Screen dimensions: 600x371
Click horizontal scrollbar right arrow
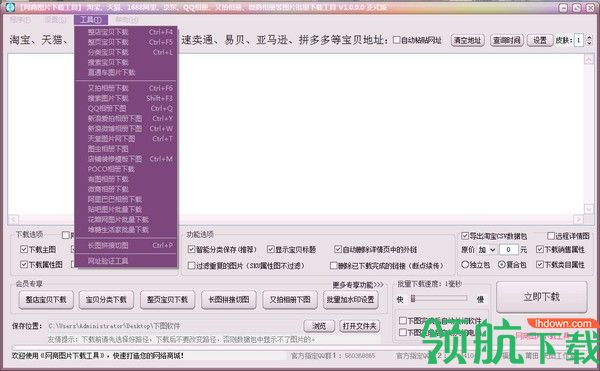click(x=578, y=220)
